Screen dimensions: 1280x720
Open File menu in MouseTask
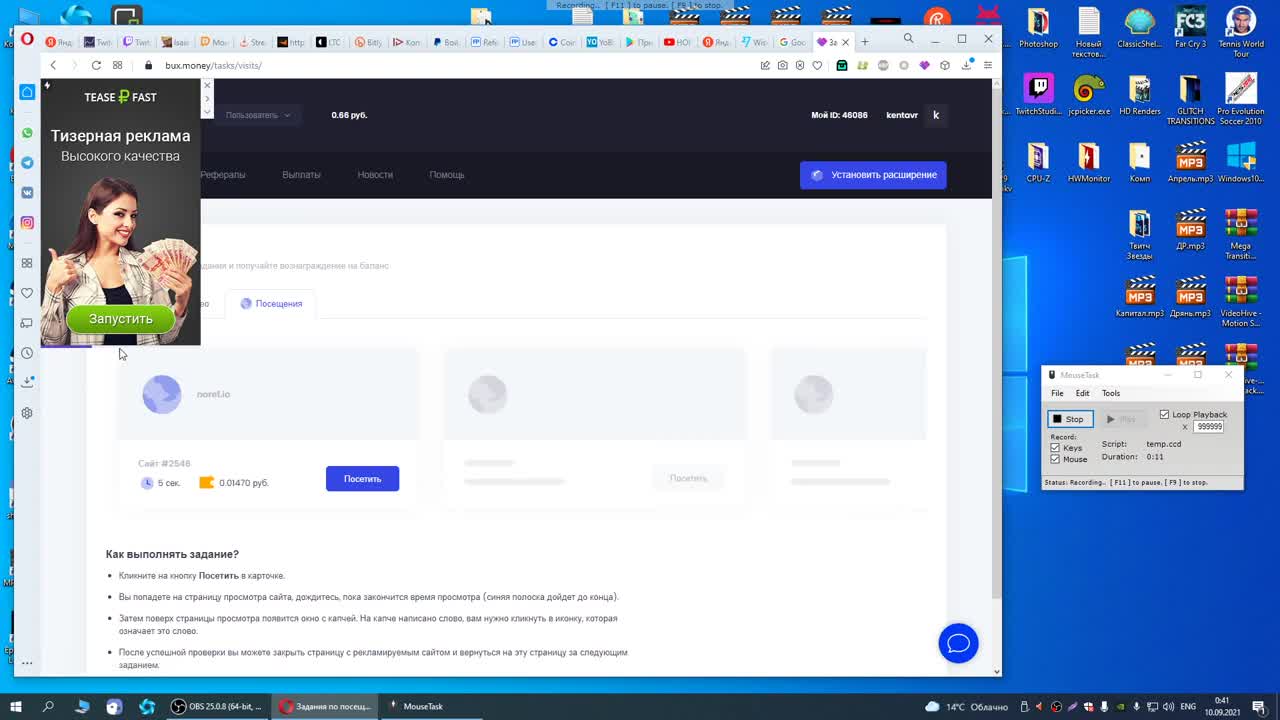click(1057, 393)
